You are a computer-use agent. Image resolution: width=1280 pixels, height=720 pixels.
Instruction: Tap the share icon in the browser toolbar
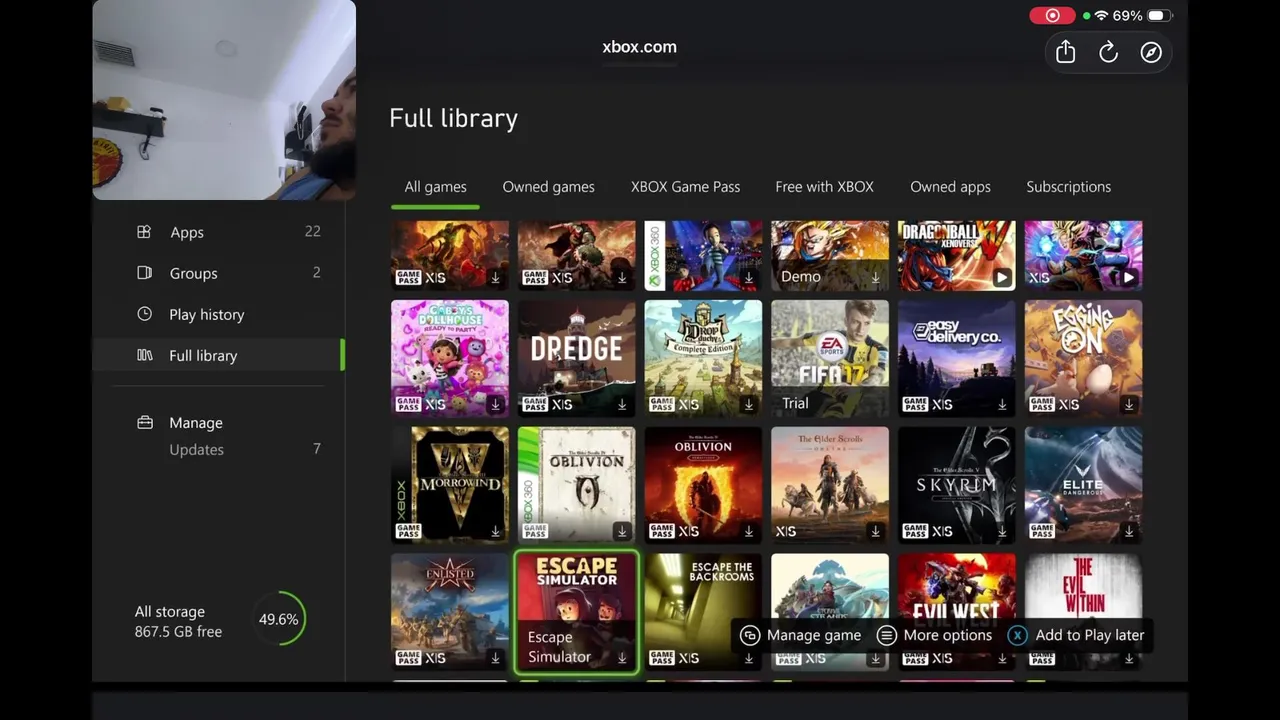click(x=1065, y=52)
